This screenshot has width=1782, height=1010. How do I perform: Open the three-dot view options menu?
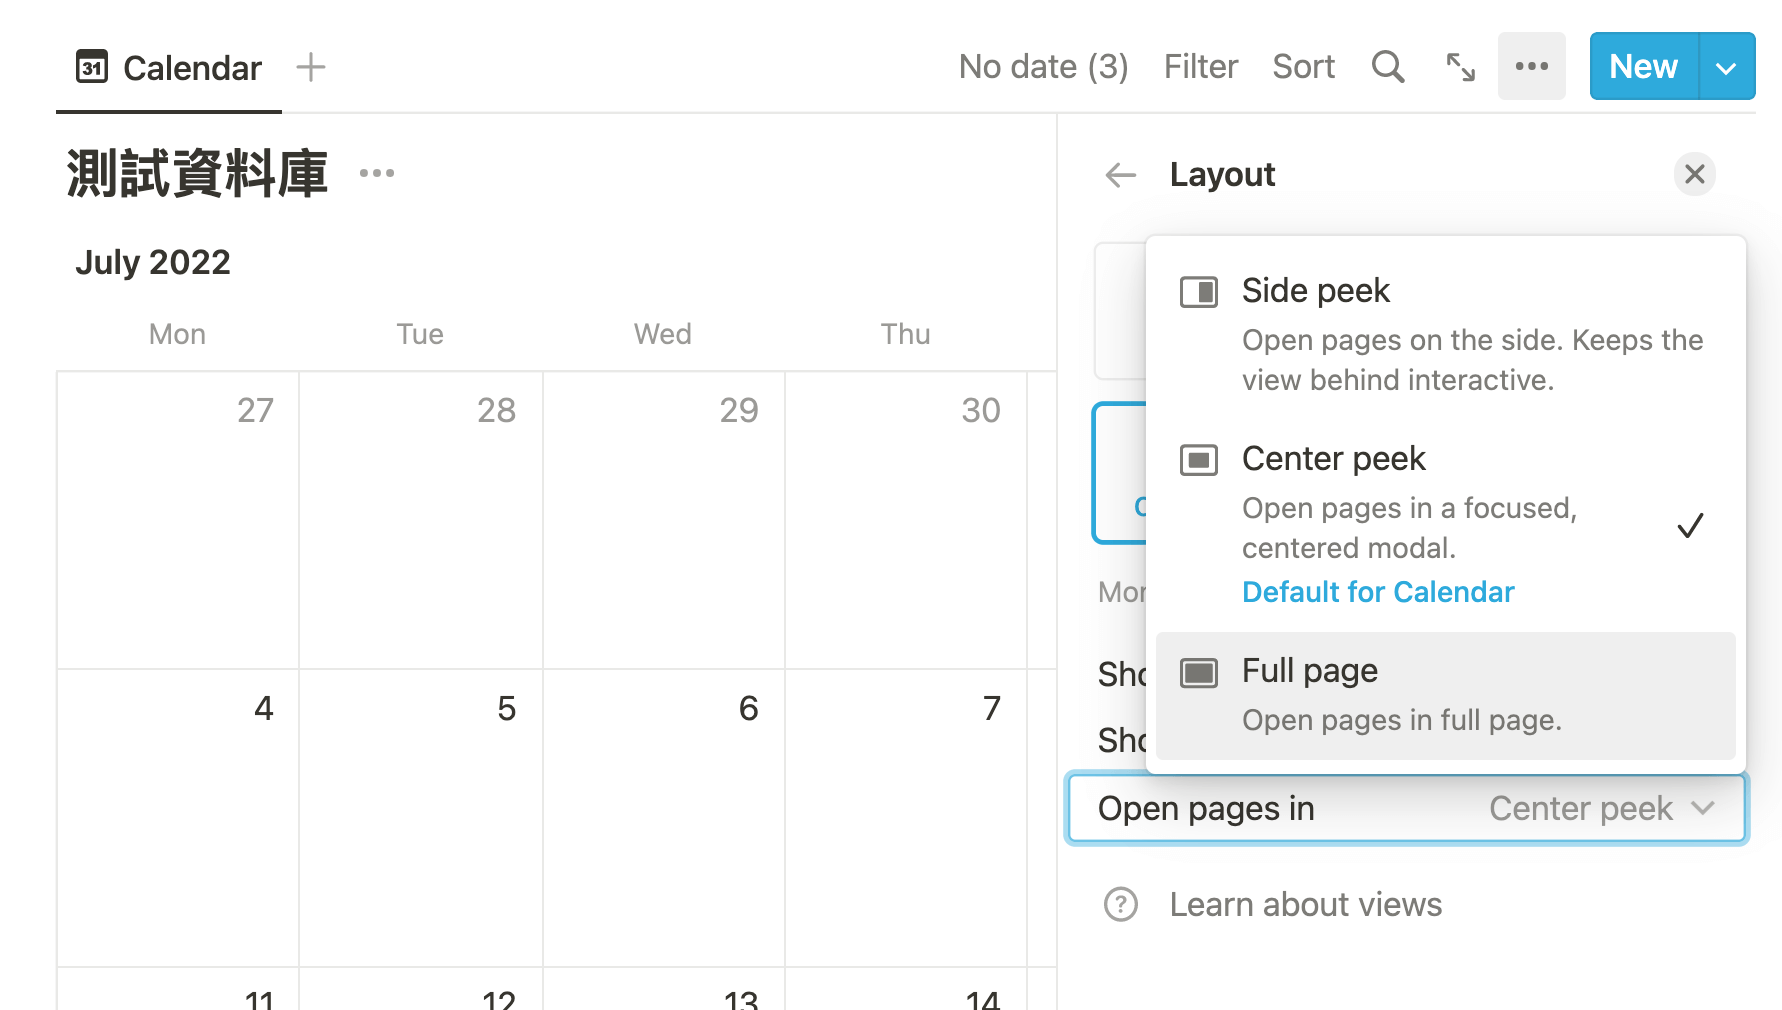coord(1531,66)
